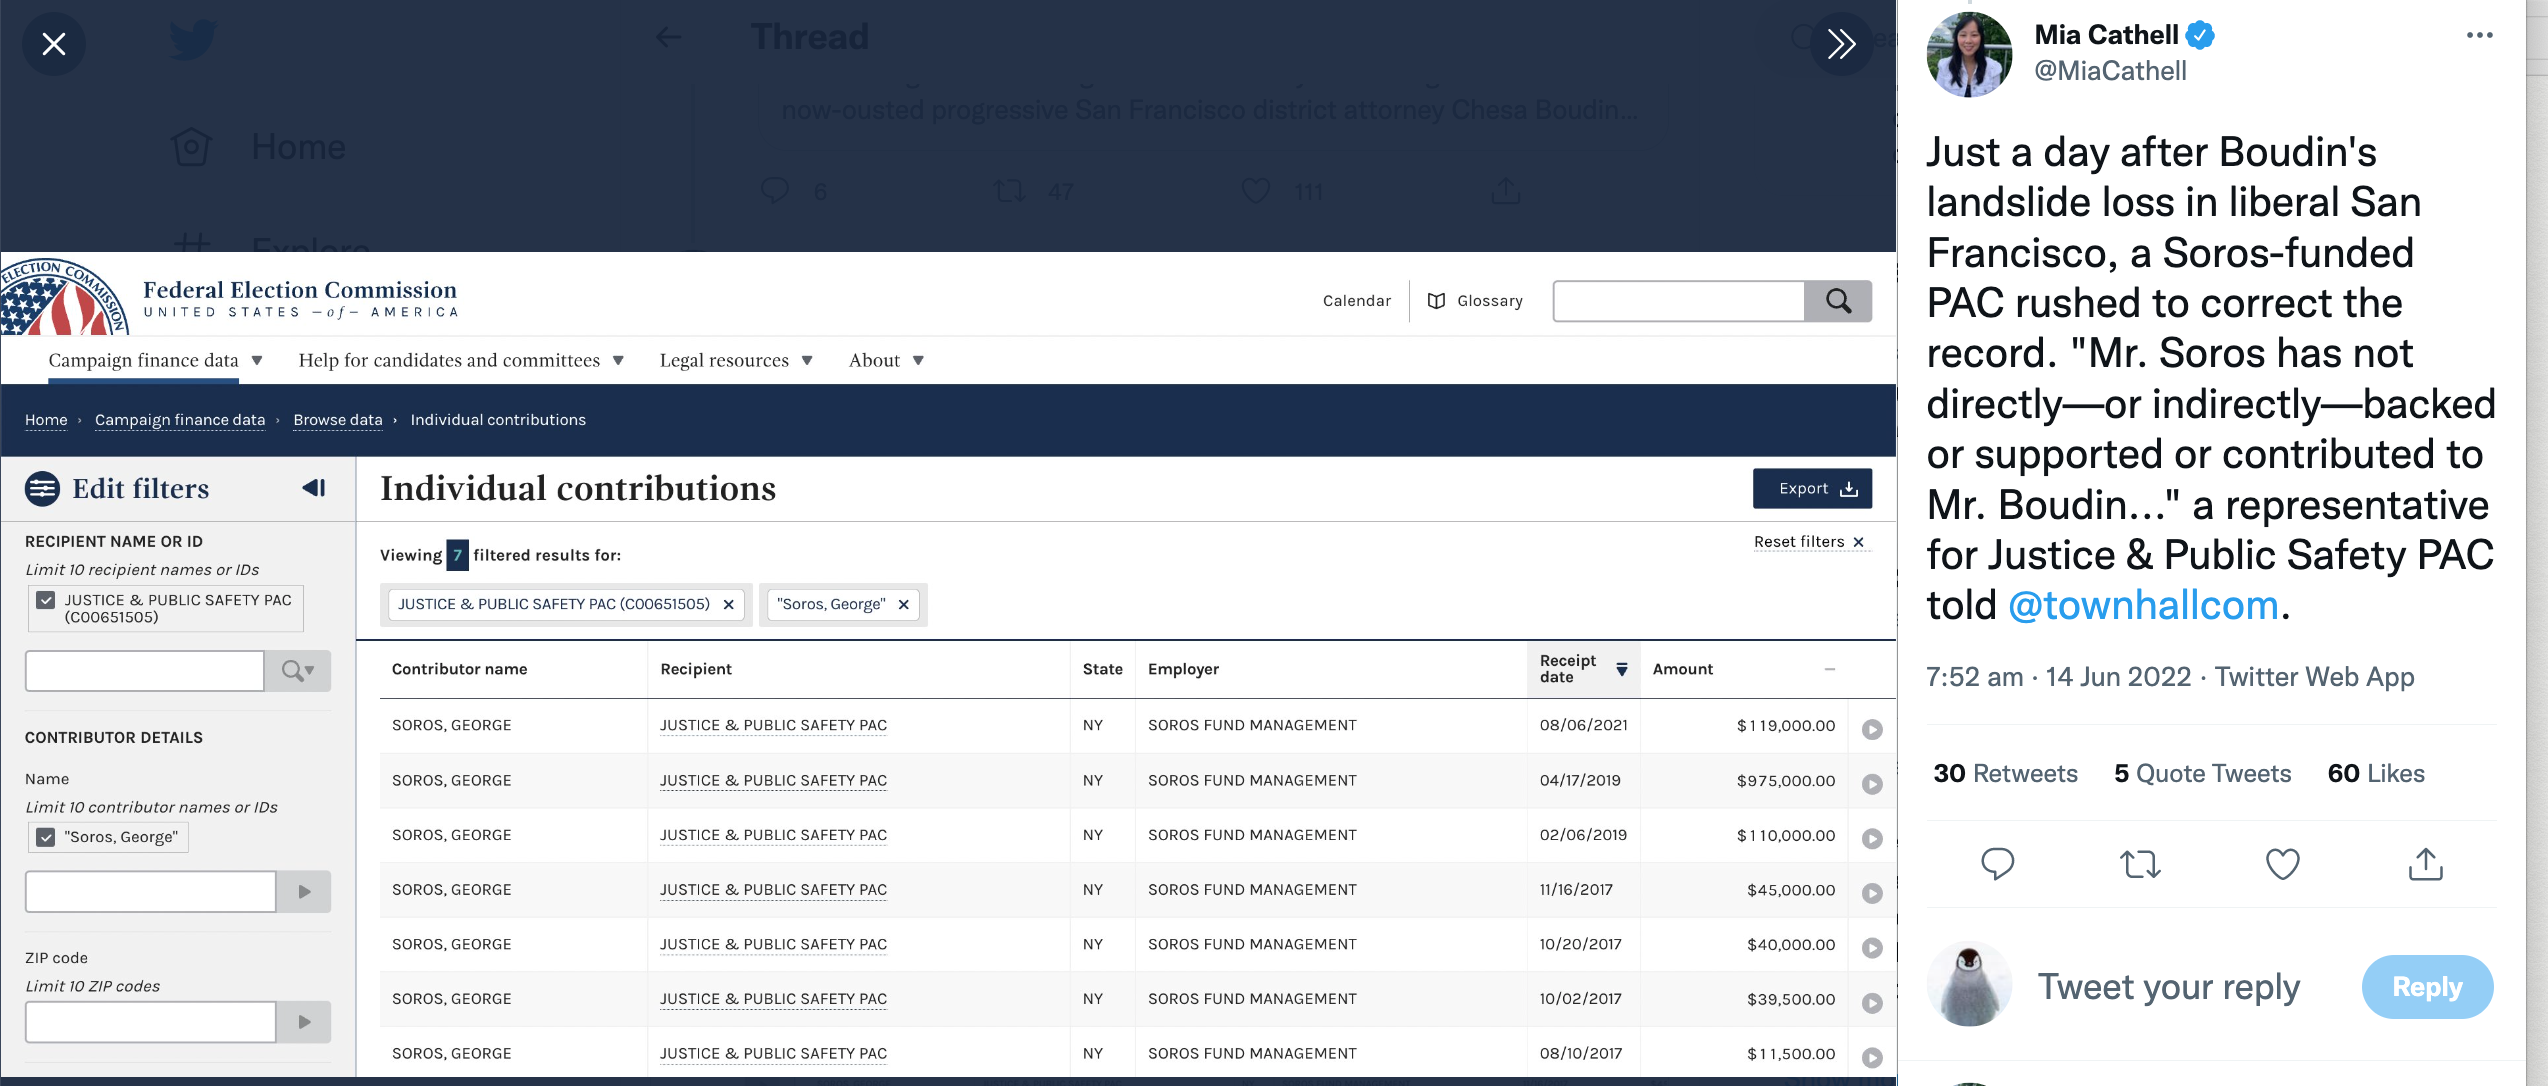
Task: Click the recipient name or ID input
Action: pyautogui.click(x=145, y=671)
